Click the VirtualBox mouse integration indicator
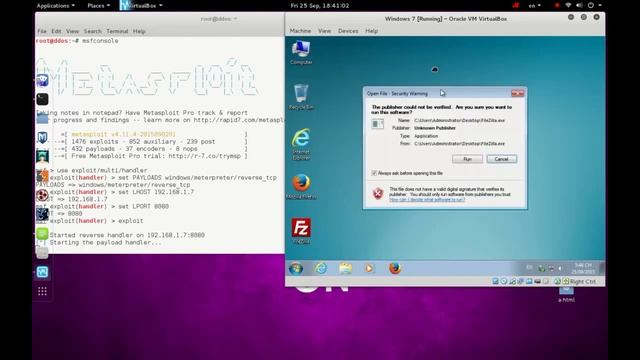This screenshot has height=360, width=640. (557, 281)
